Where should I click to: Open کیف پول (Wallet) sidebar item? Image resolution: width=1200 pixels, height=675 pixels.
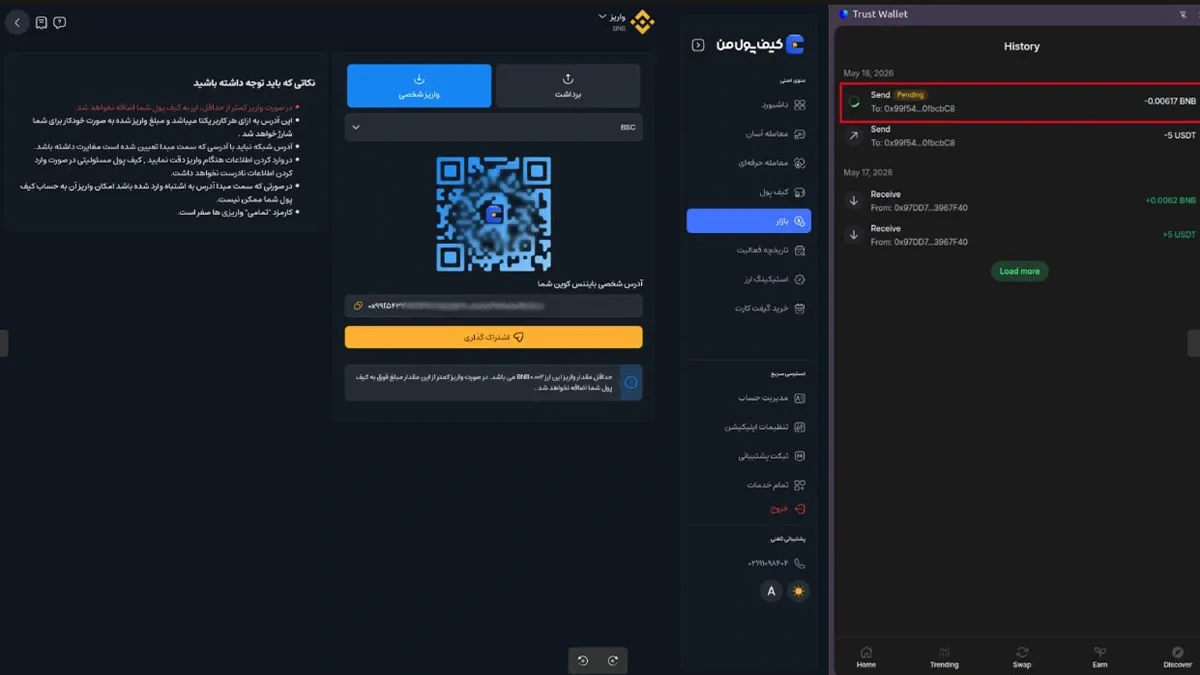click(x=781, y=191)
